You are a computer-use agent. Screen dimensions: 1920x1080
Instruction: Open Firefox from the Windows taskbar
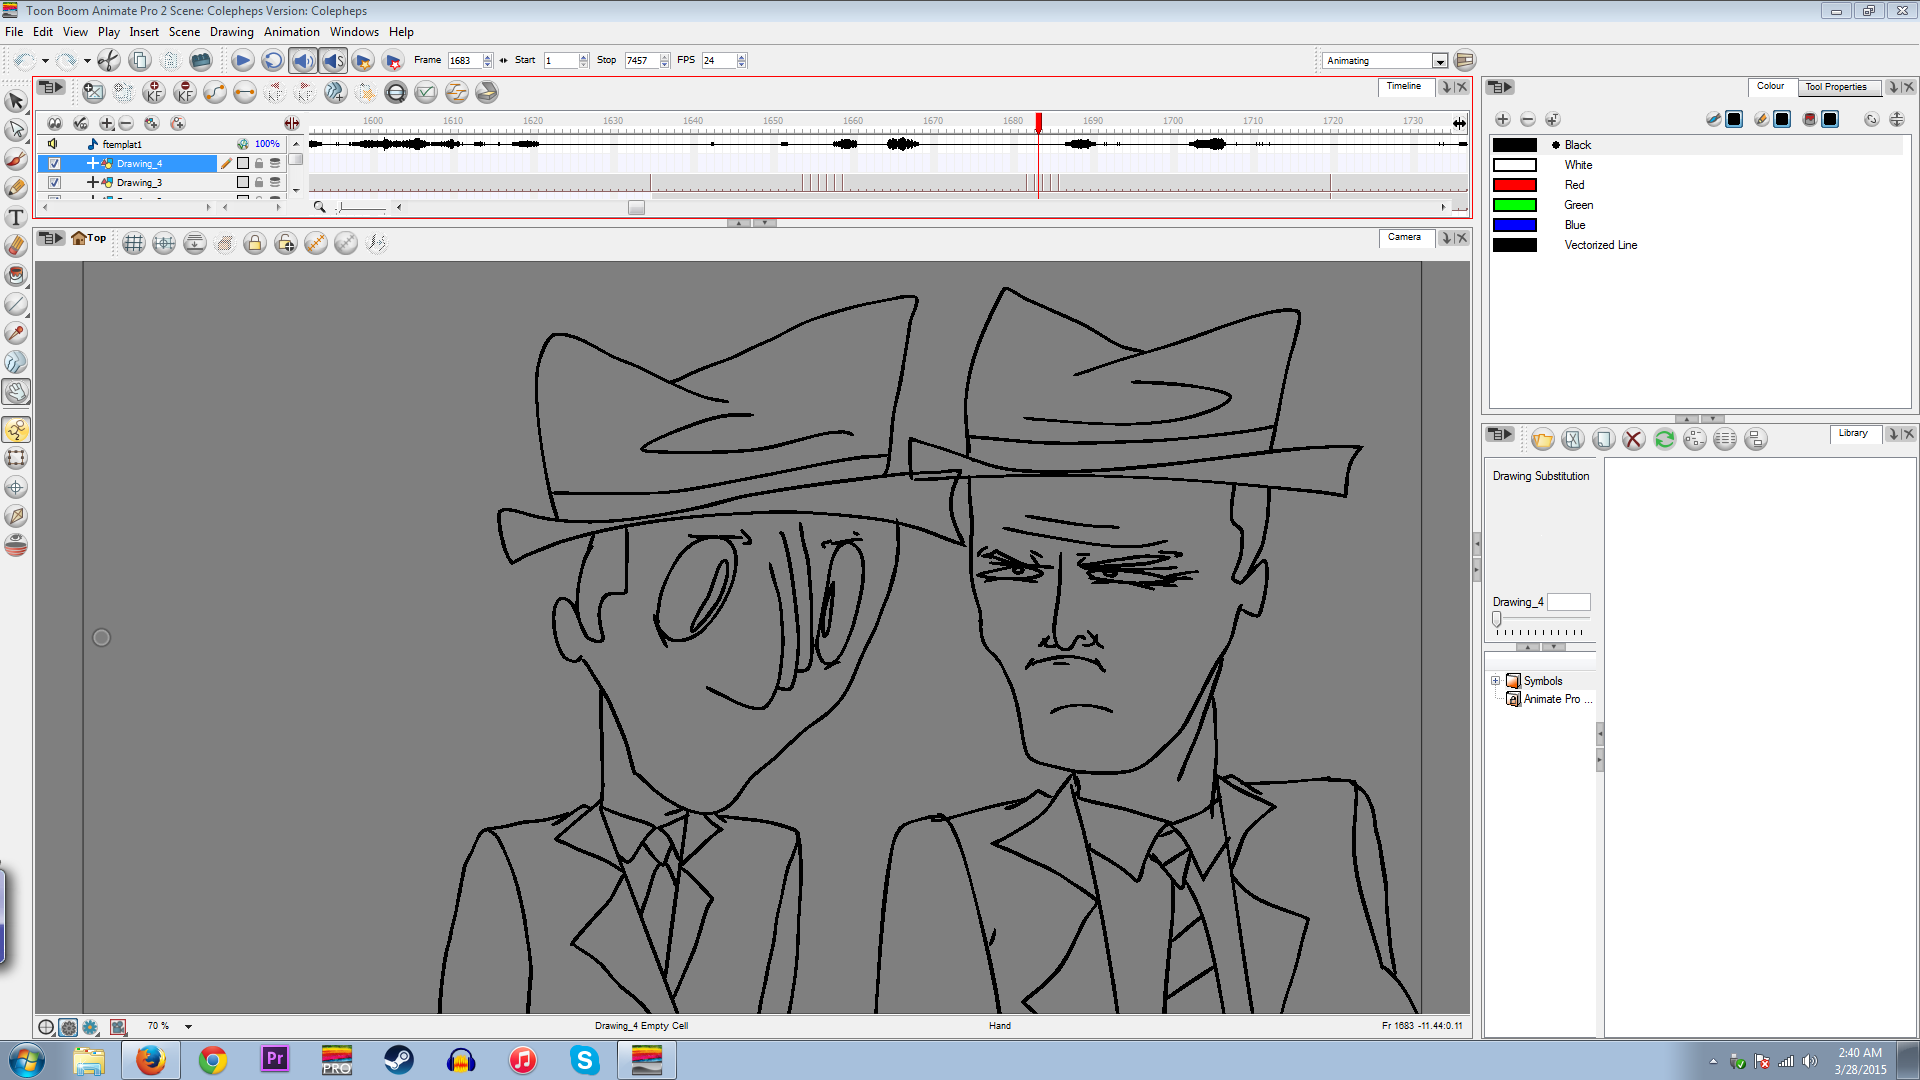[x=151, y=1060]
